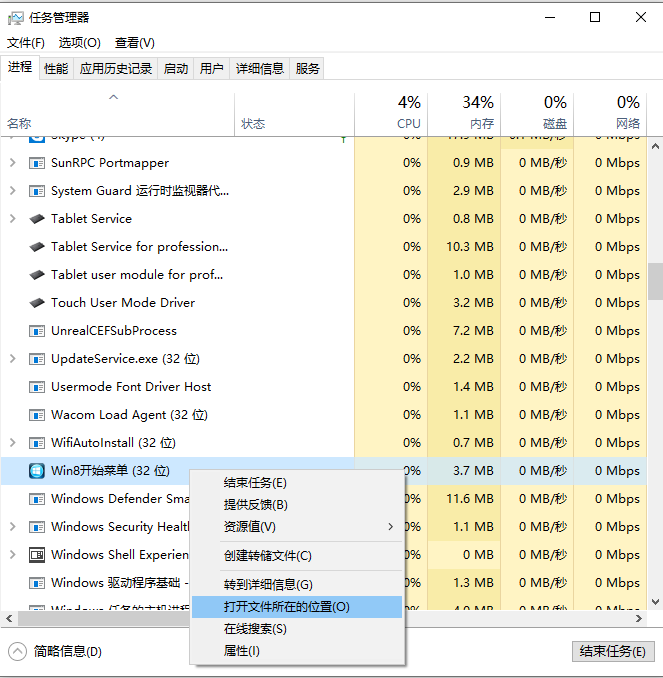Click horizontal scrollbar left arrow
Screen dimensions: 663x678
point(9,619)
